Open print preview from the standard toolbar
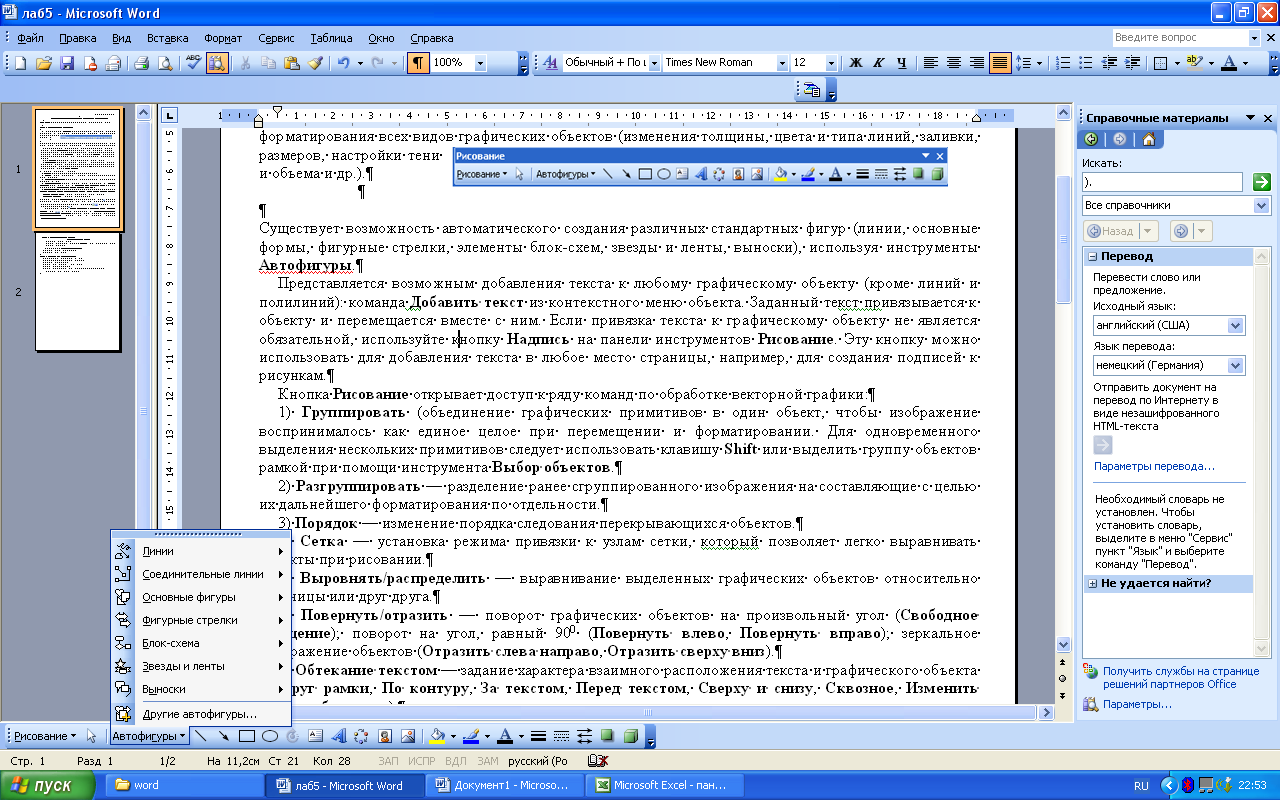The height and width of the screenshot is (800, 1280). [164, 62]
